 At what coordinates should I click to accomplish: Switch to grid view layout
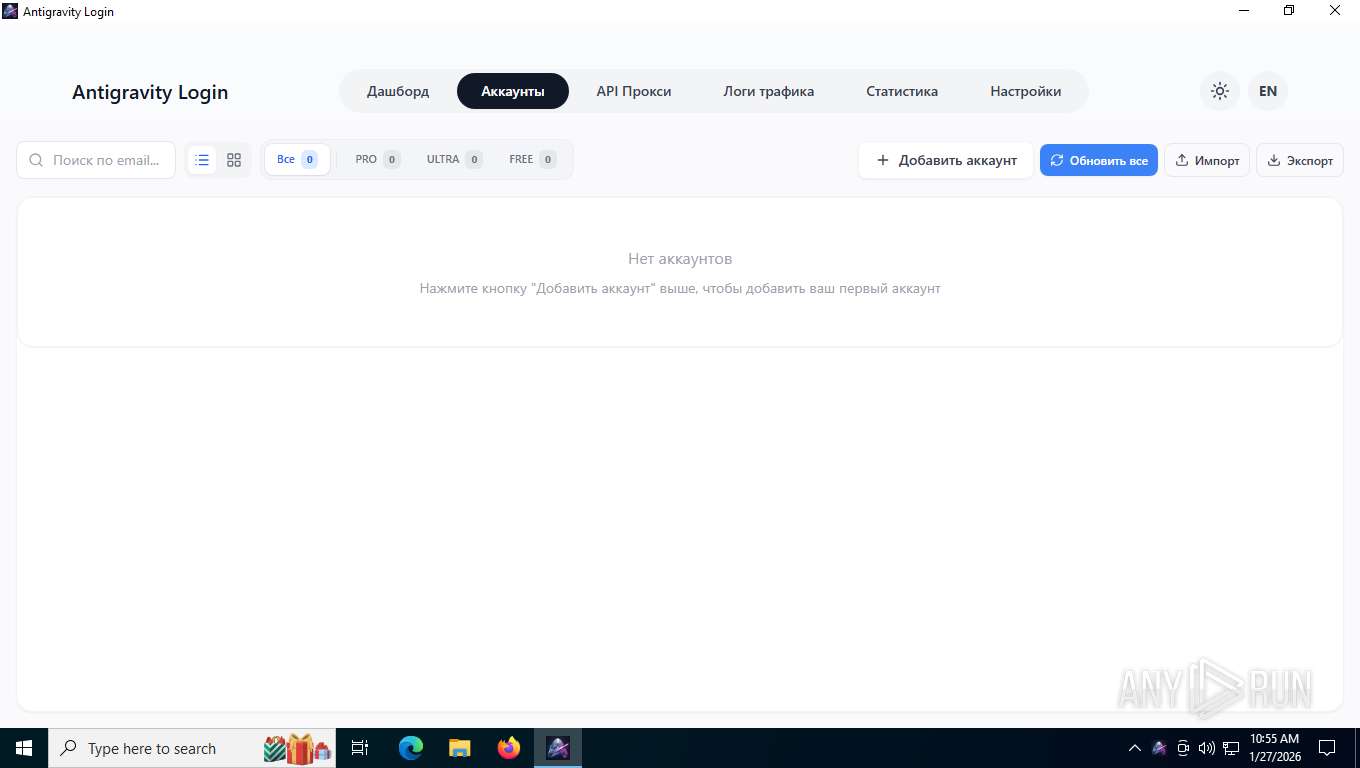tap(234, 160)
